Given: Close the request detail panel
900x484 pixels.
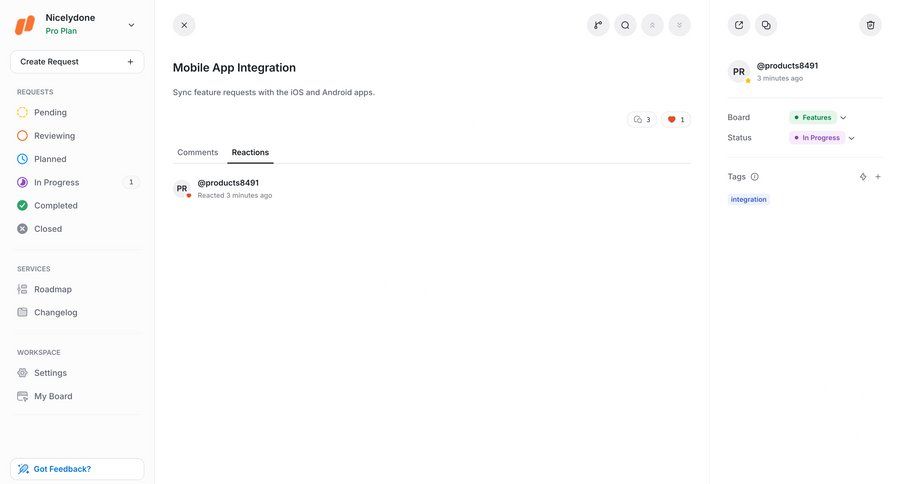Looking at the screenshot, I should click(x=184, y=25).
